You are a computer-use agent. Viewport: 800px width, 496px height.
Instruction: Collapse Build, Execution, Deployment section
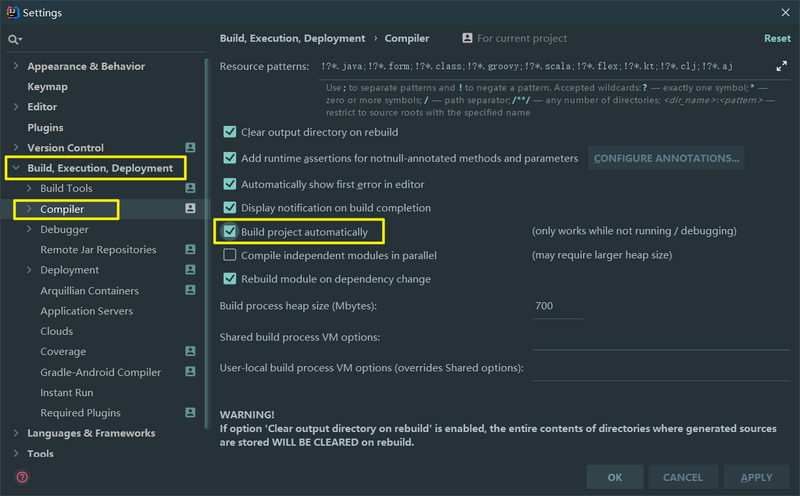point(16,168)
